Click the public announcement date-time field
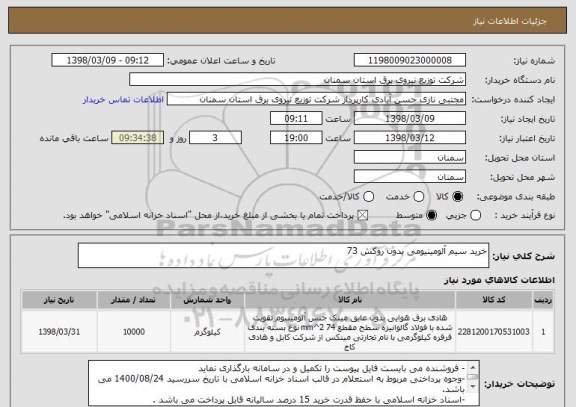576x407 pixels. [108, 60]
